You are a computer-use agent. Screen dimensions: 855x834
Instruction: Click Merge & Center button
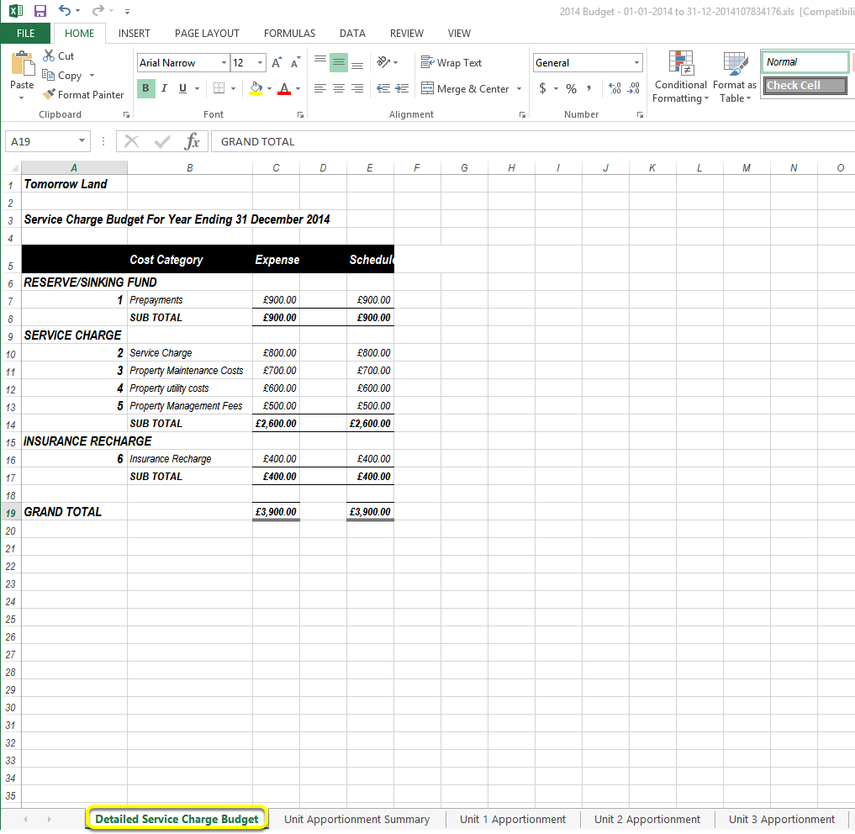coord(465,88)
